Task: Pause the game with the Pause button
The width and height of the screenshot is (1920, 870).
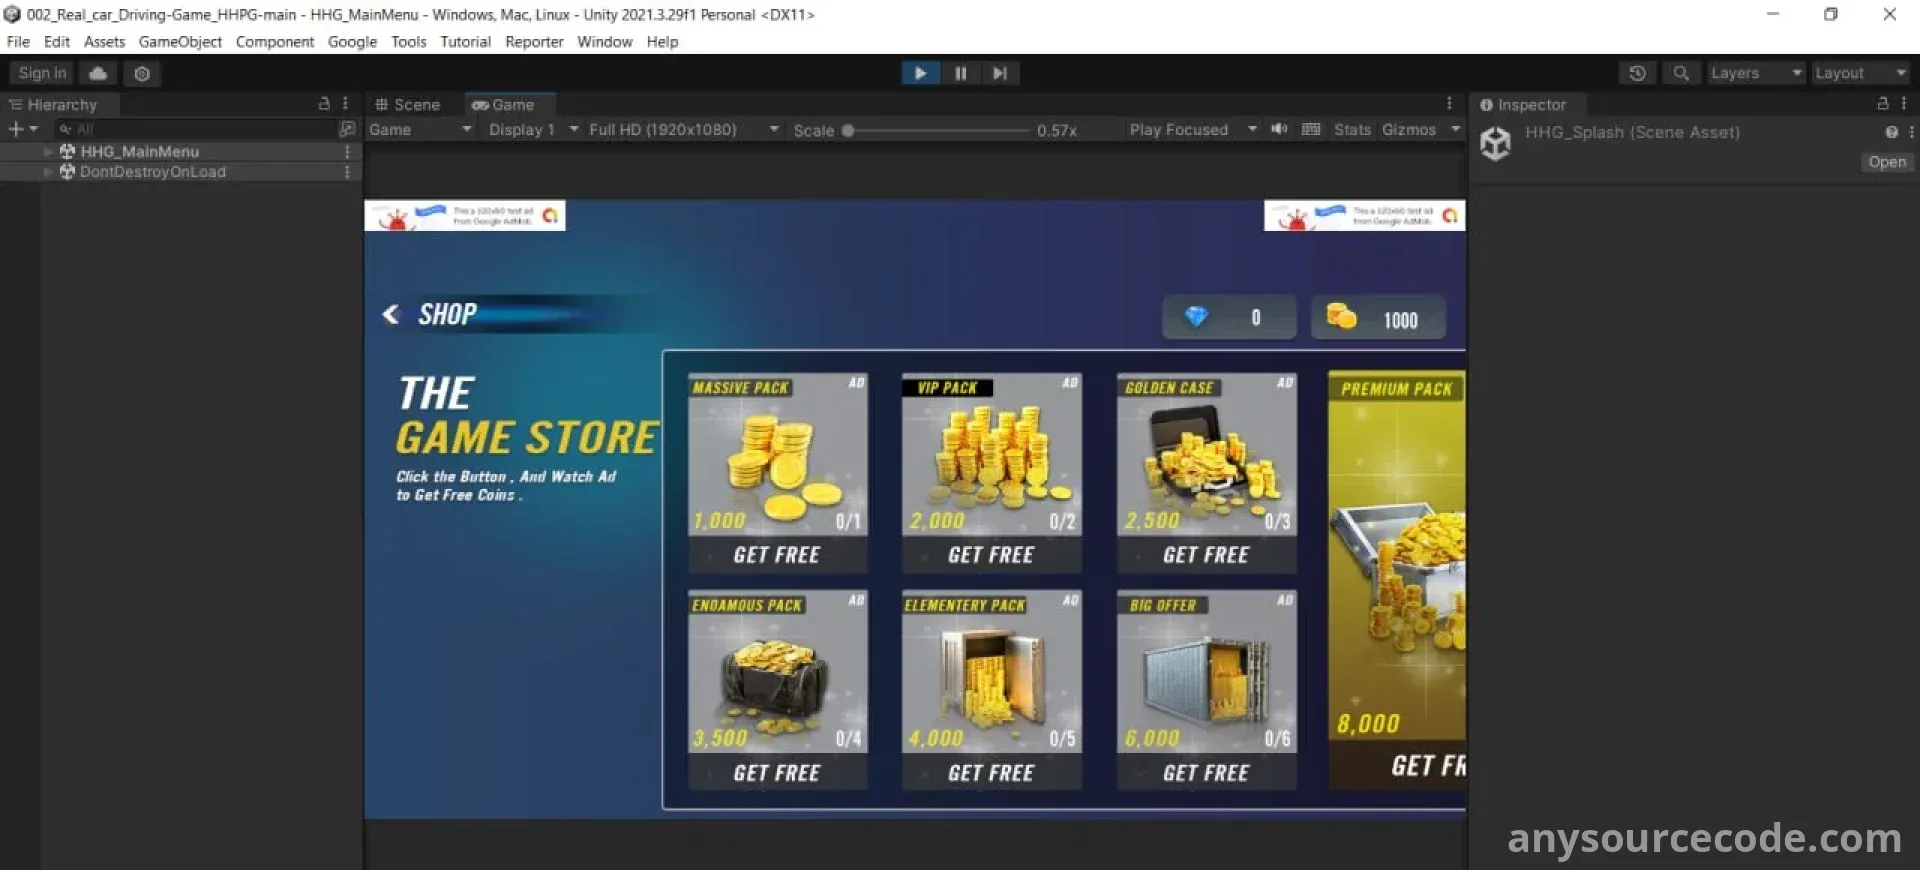Action: (x=960, y=73)
